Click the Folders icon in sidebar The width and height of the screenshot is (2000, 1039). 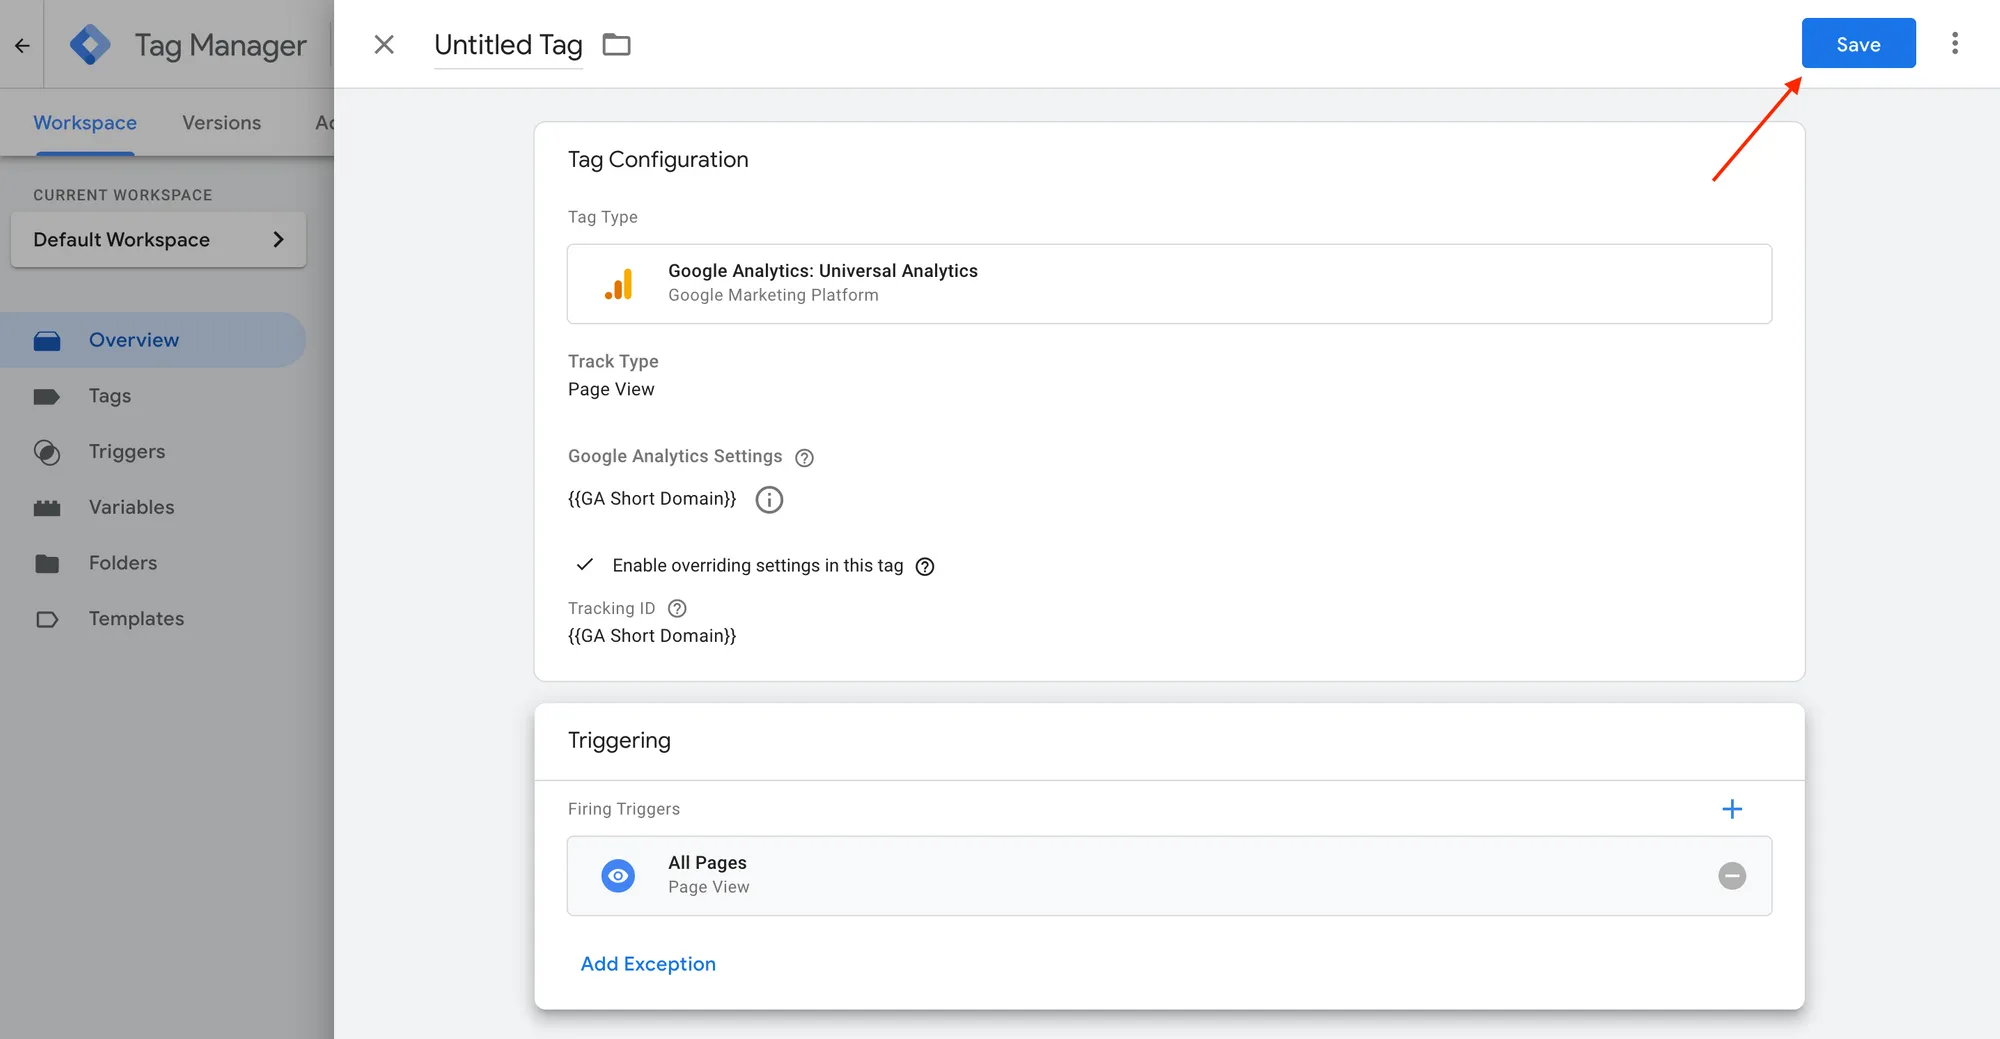(47, 563)
